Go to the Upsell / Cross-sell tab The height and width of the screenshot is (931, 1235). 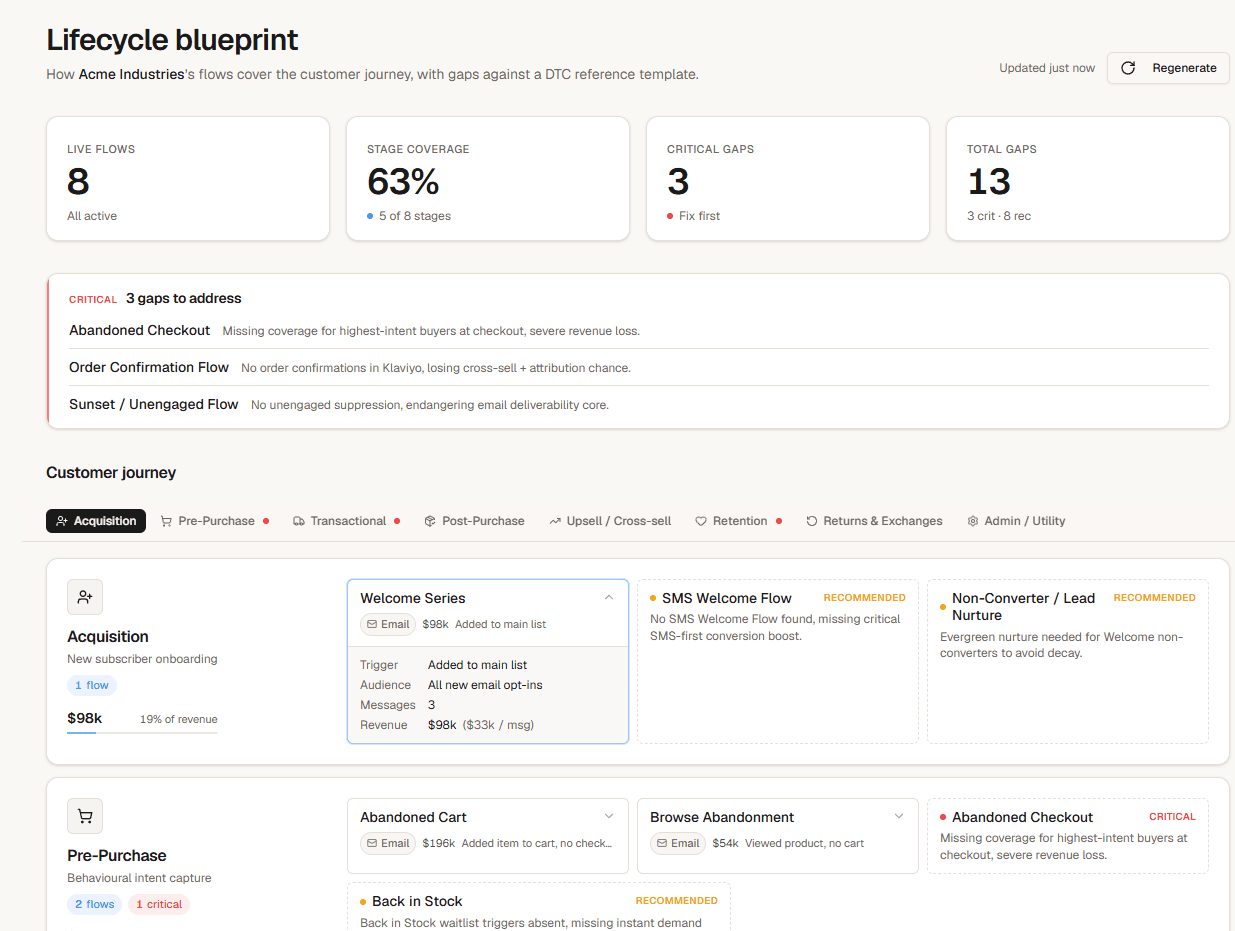[x=610, y=521]
